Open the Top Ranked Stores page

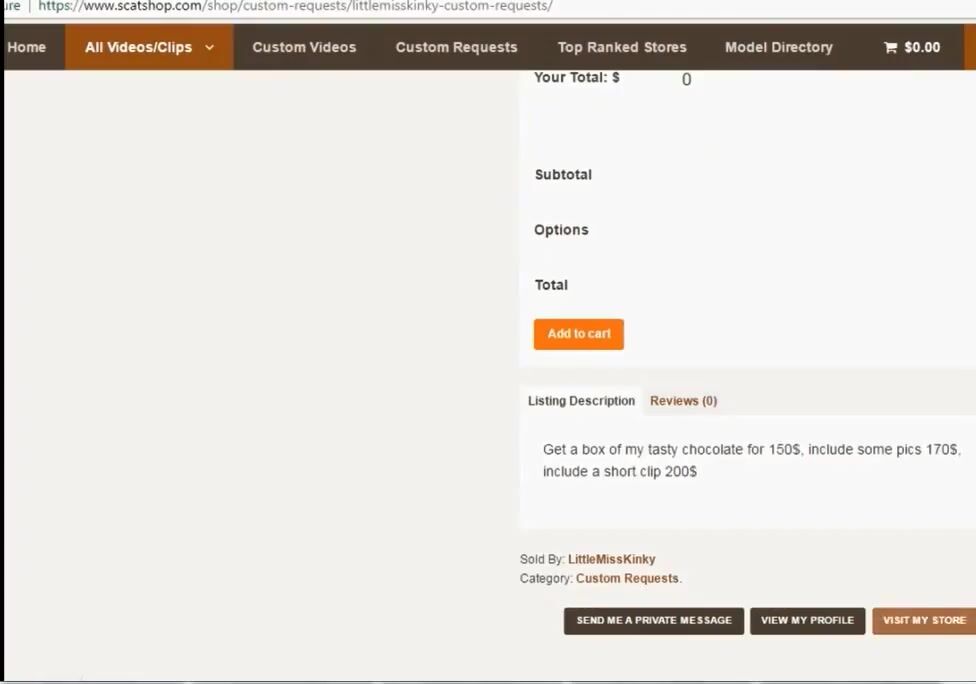(622, 47)
